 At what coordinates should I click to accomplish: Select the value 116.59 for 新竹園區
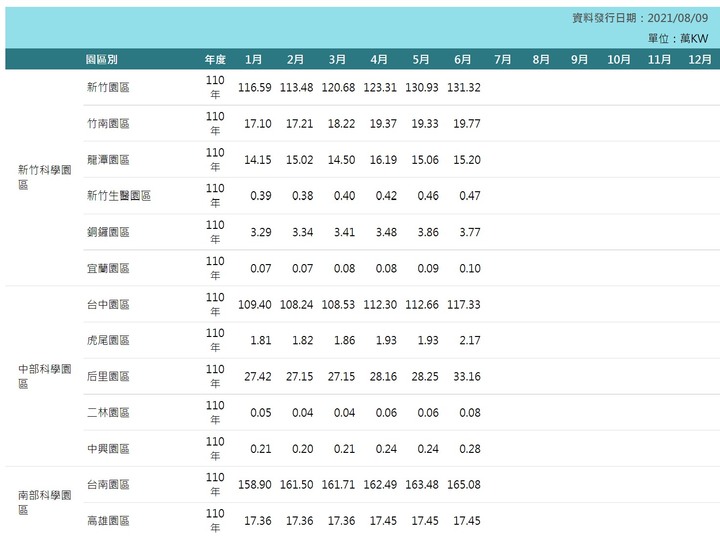pos(254,87)
